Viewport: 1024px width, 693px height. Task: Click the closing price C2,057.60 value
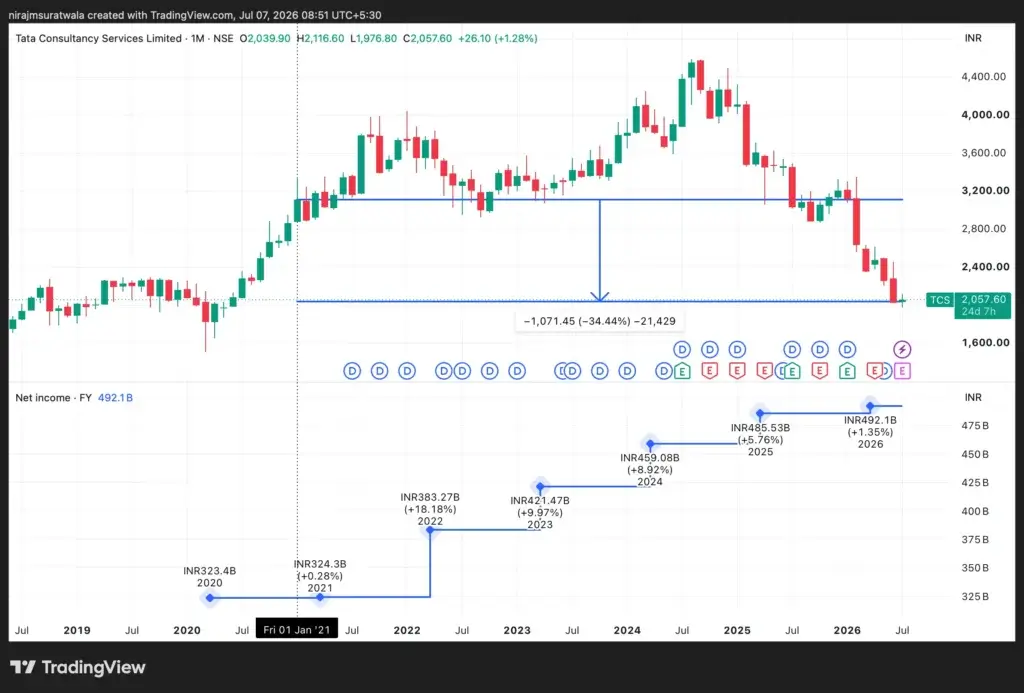pyautogui.click(x=427, y=39)
